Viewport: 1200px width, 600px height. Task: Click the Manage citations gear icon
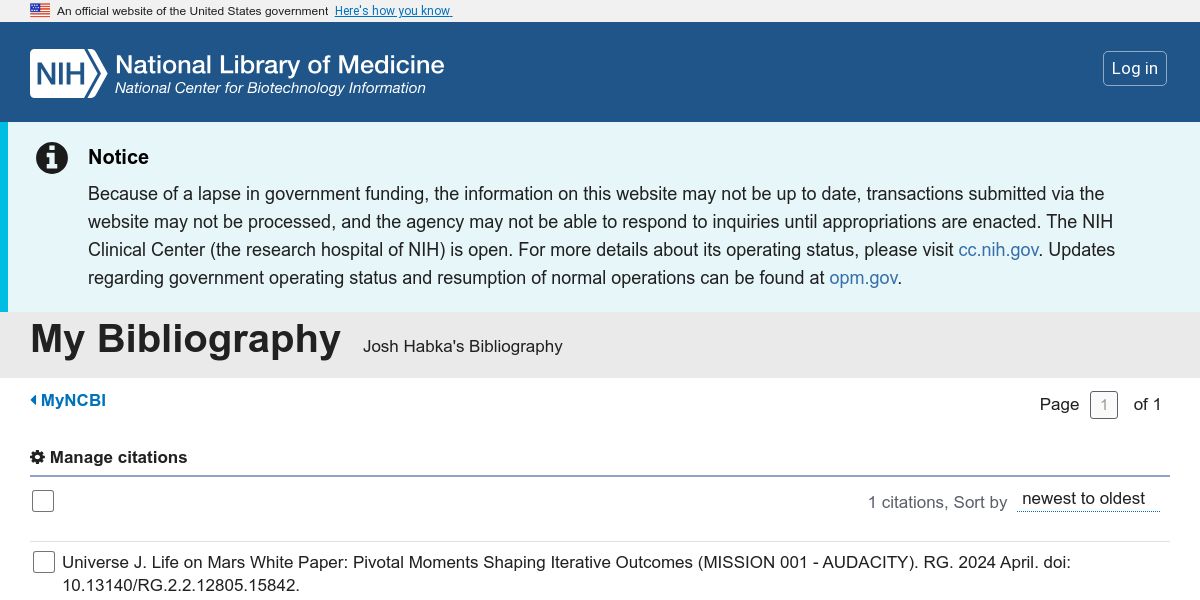tap(38, 457)
